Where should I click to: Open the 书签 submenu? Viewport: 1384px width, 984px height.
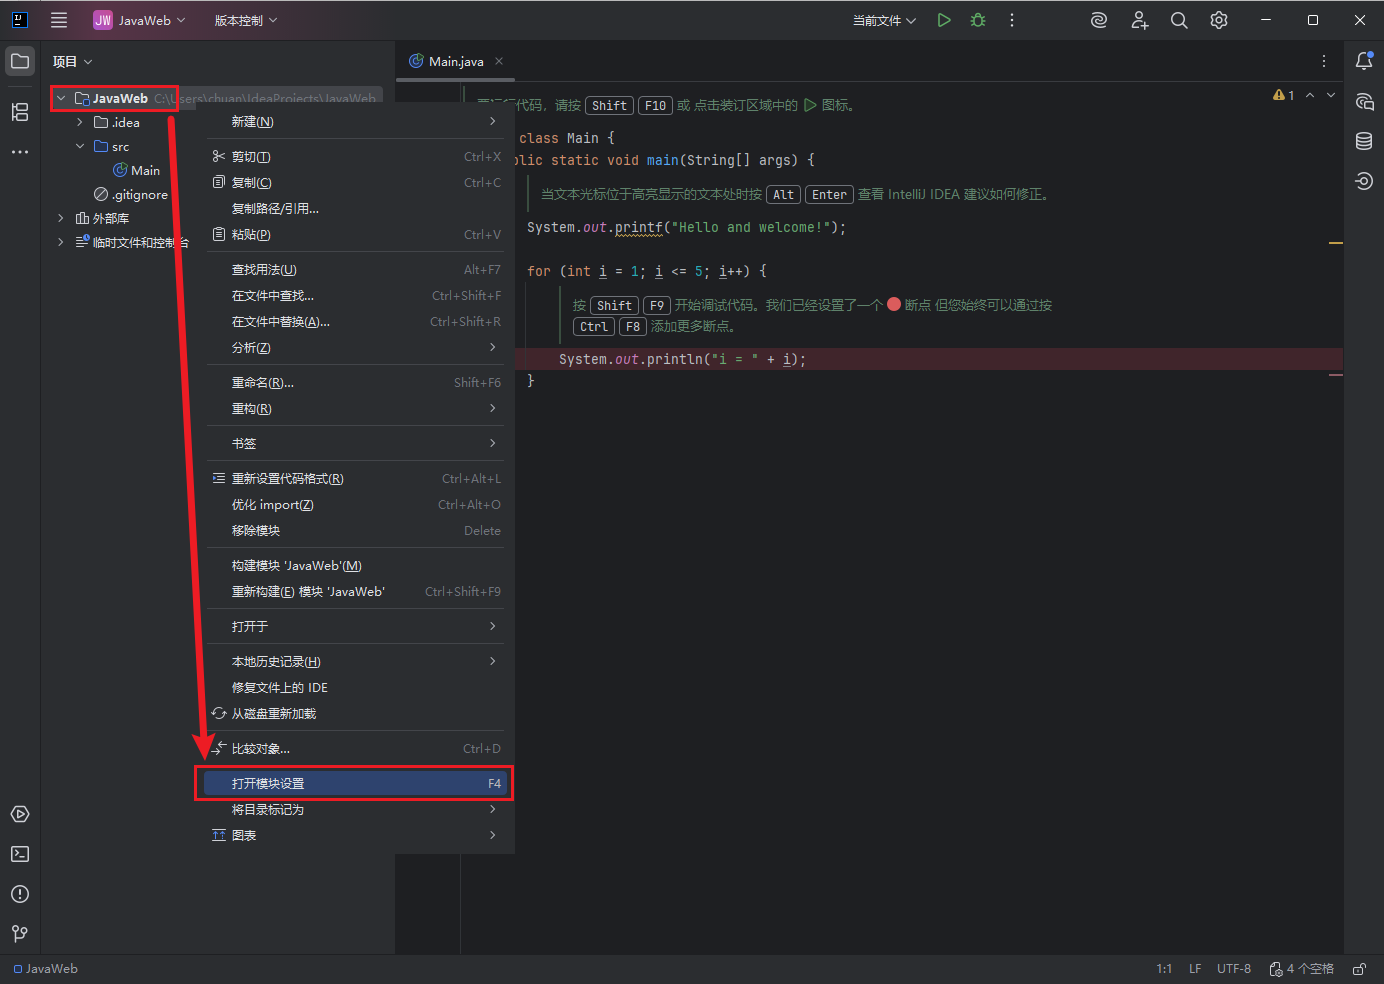coord(355,444)
